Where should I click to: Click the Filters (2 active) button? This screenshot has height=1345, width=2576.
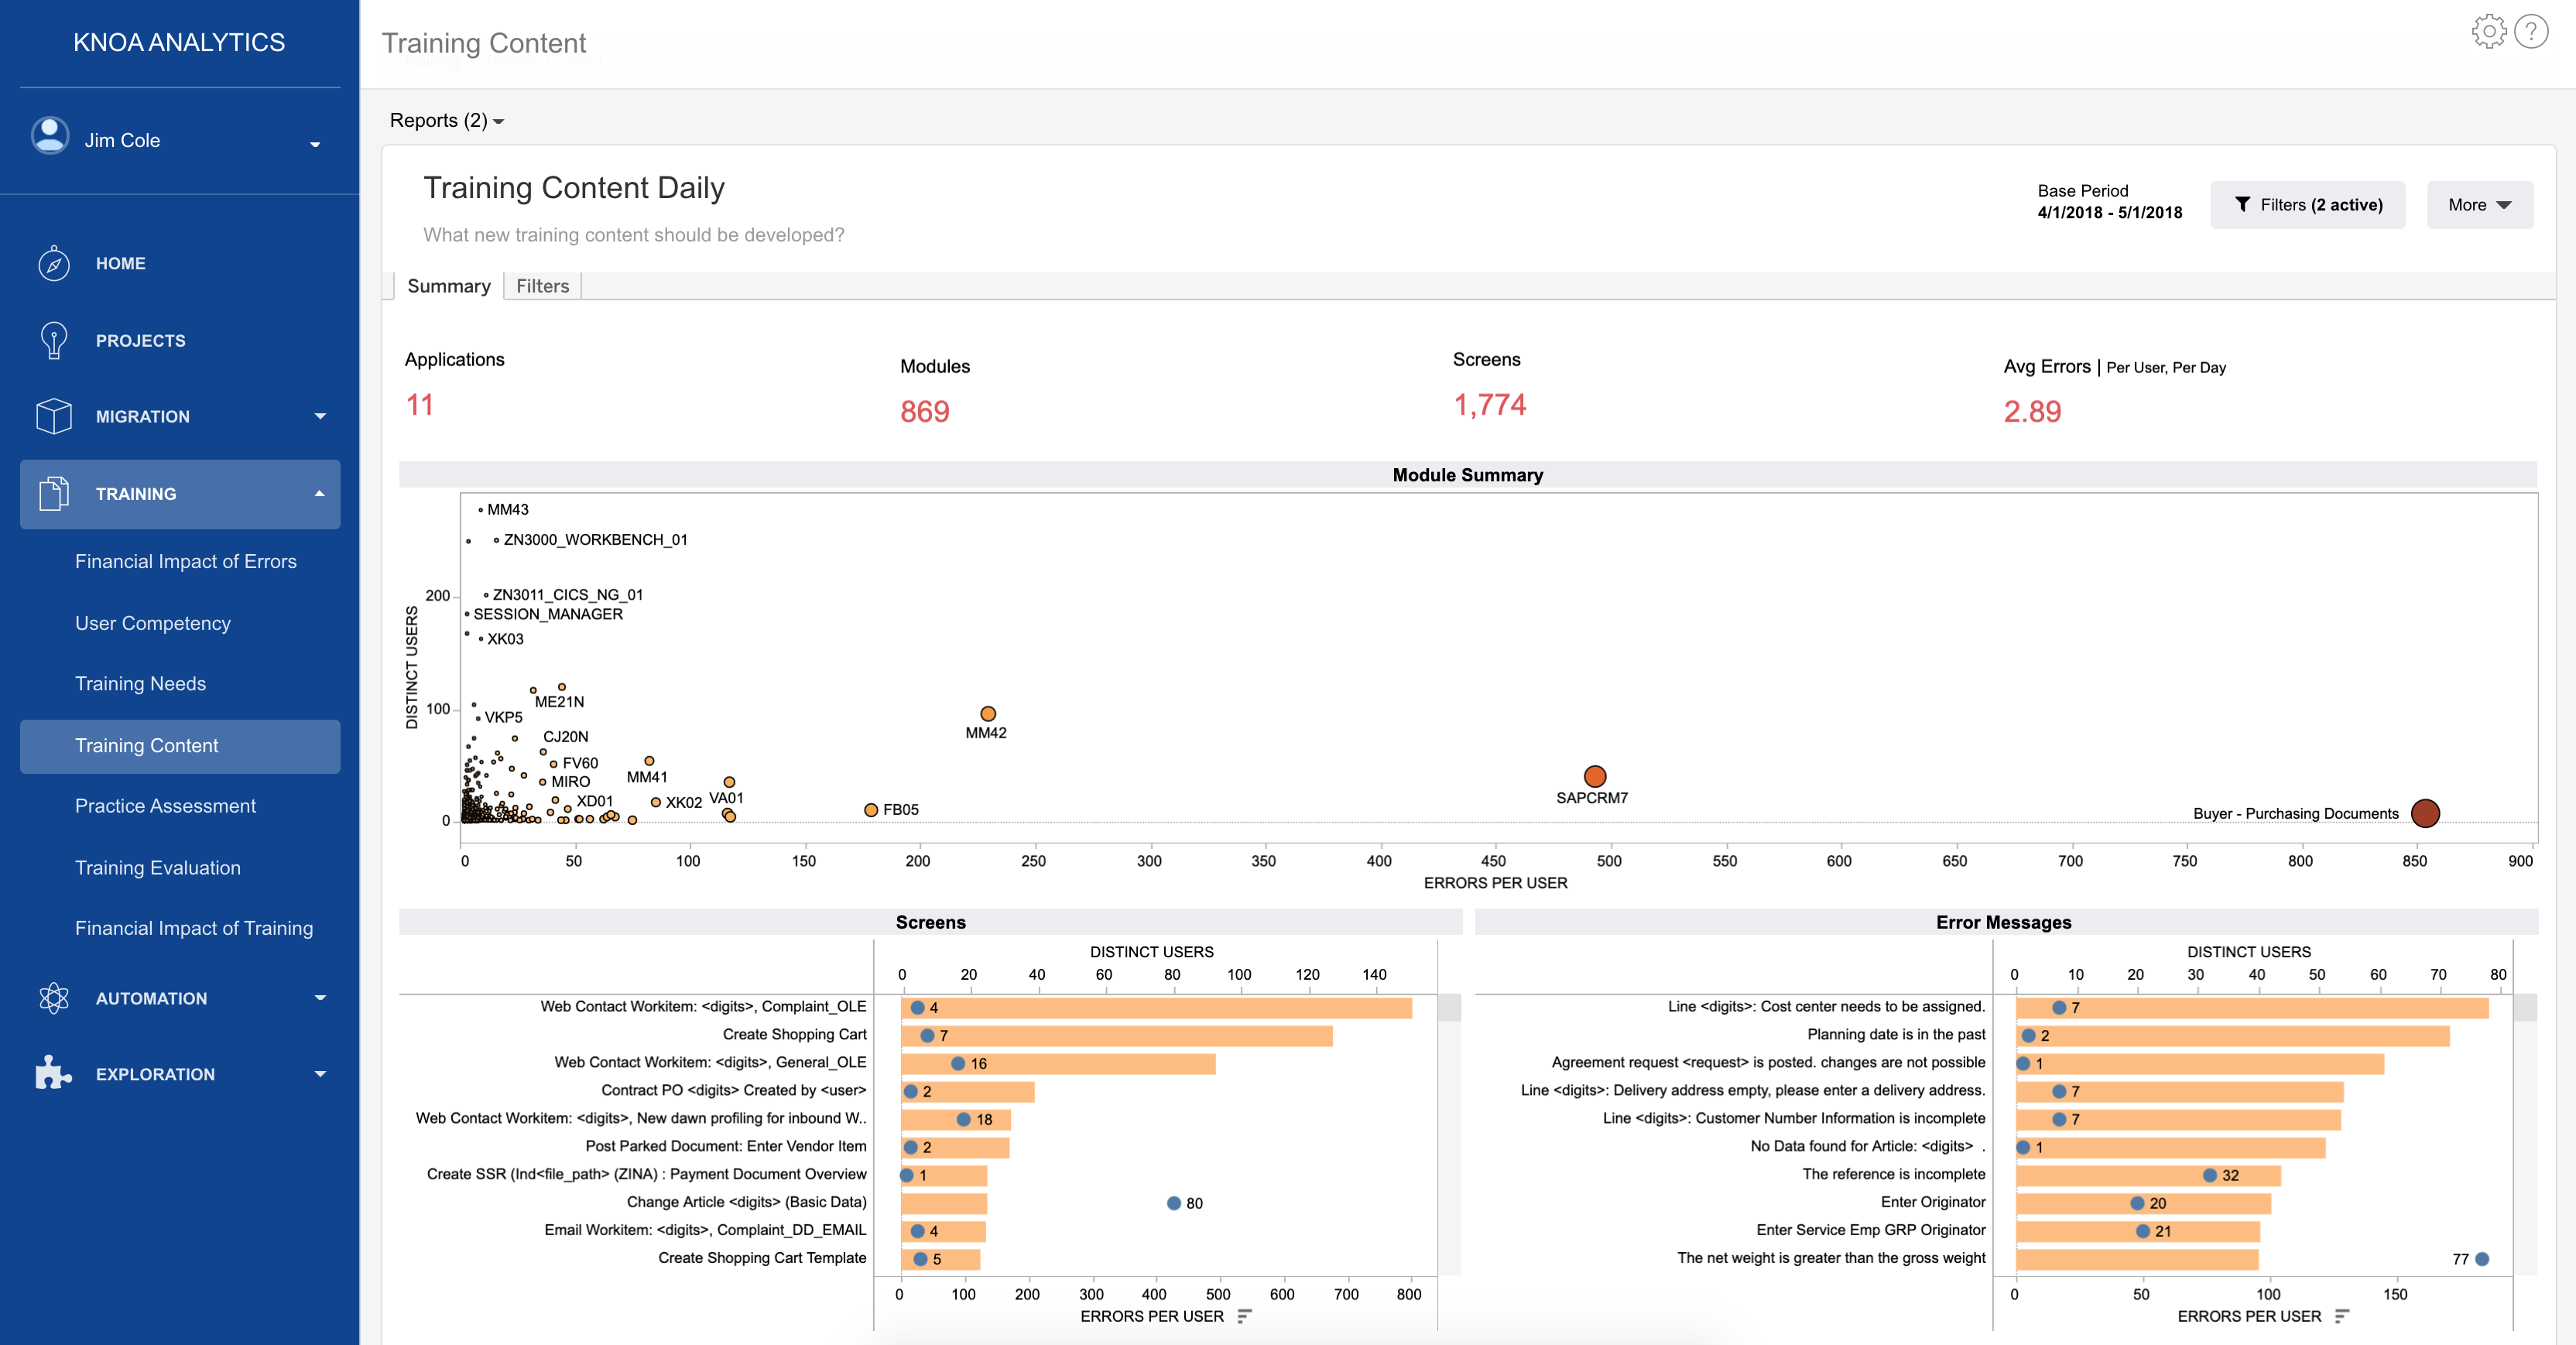coord(2307,205)
